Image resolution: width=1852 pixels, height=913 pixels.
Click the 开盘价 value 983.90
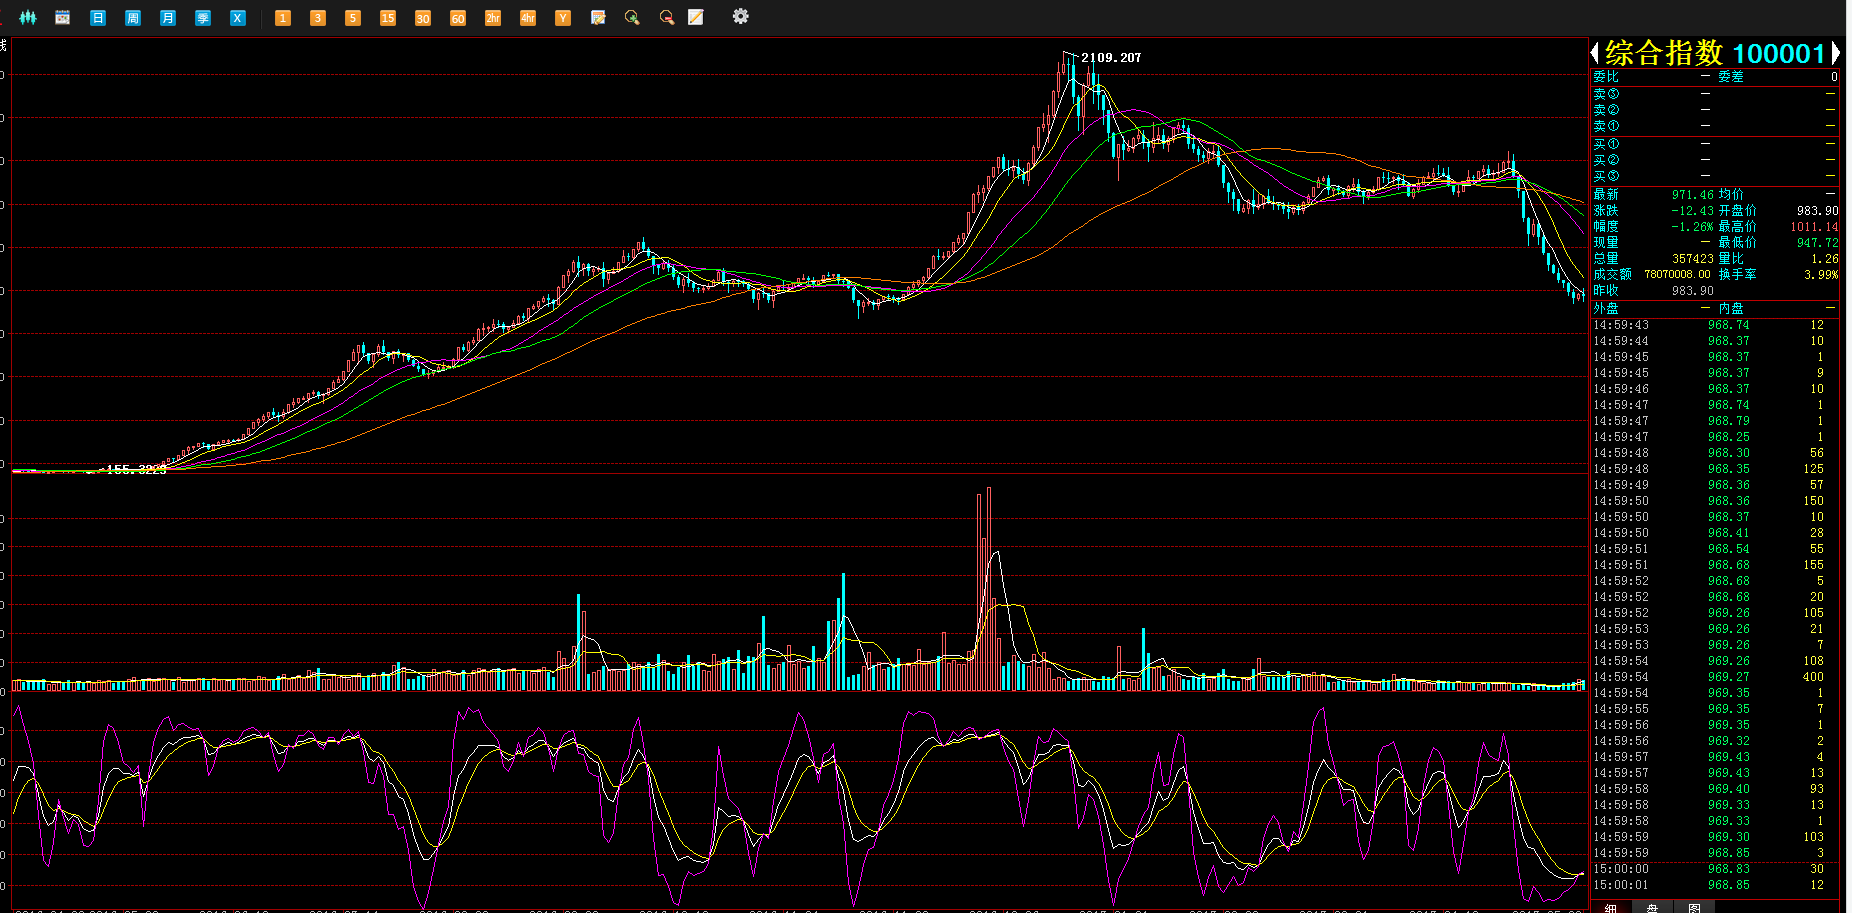[x=1817, y=211]
